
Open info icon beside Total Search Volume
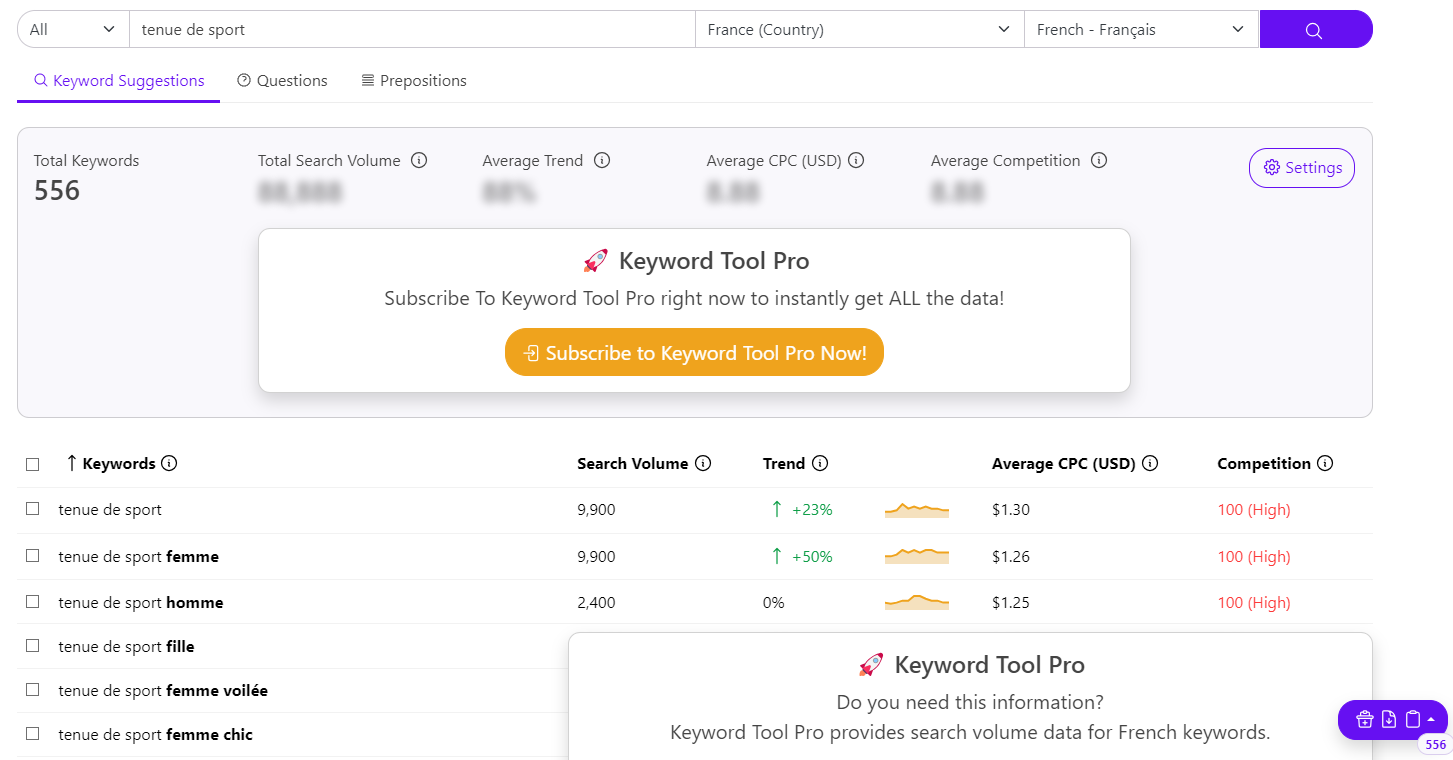tap(420, 161)
